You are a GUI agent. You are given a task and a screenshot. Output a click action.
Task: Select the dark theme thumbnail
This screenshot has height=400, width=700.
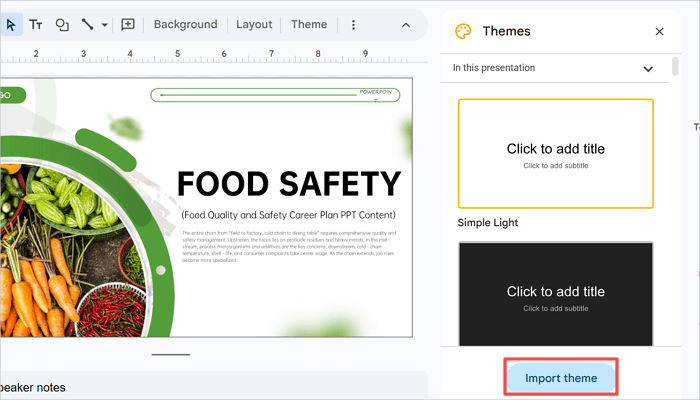556,294
